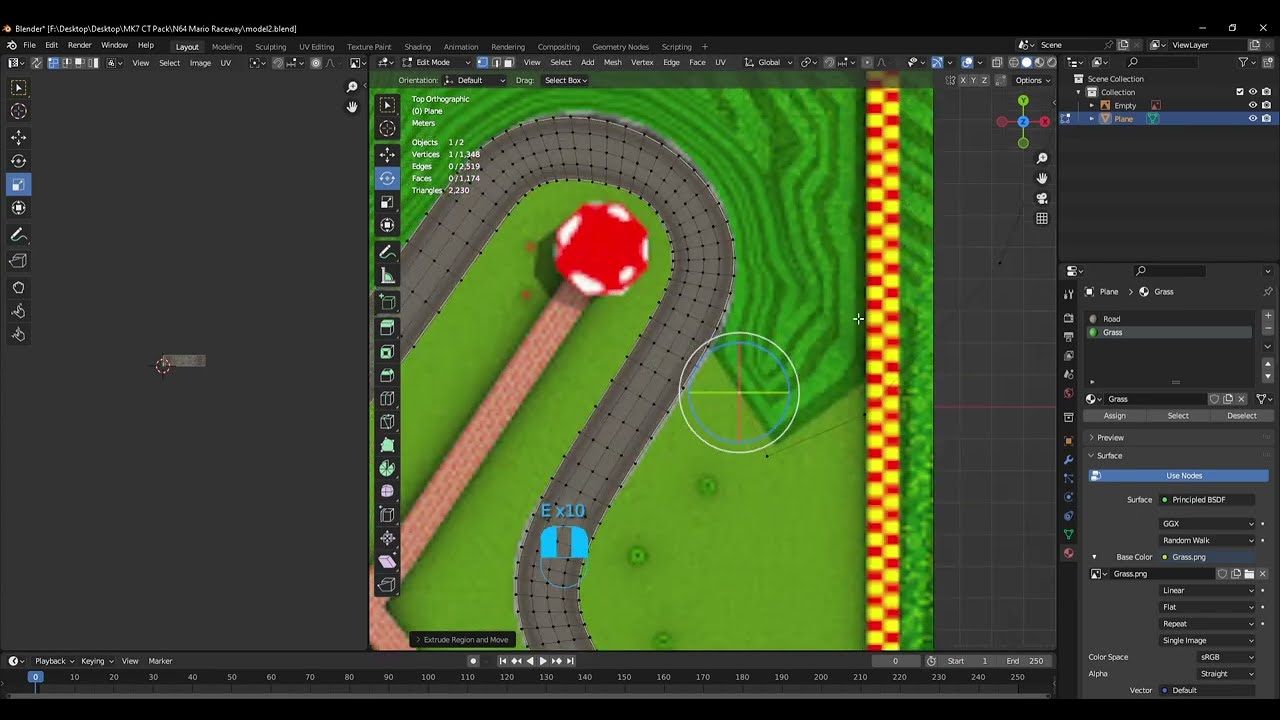The height and width of the screenshot is (720, 1280).
Task: Switch to the UV Editing workspace tab
Action: point(316,46)
